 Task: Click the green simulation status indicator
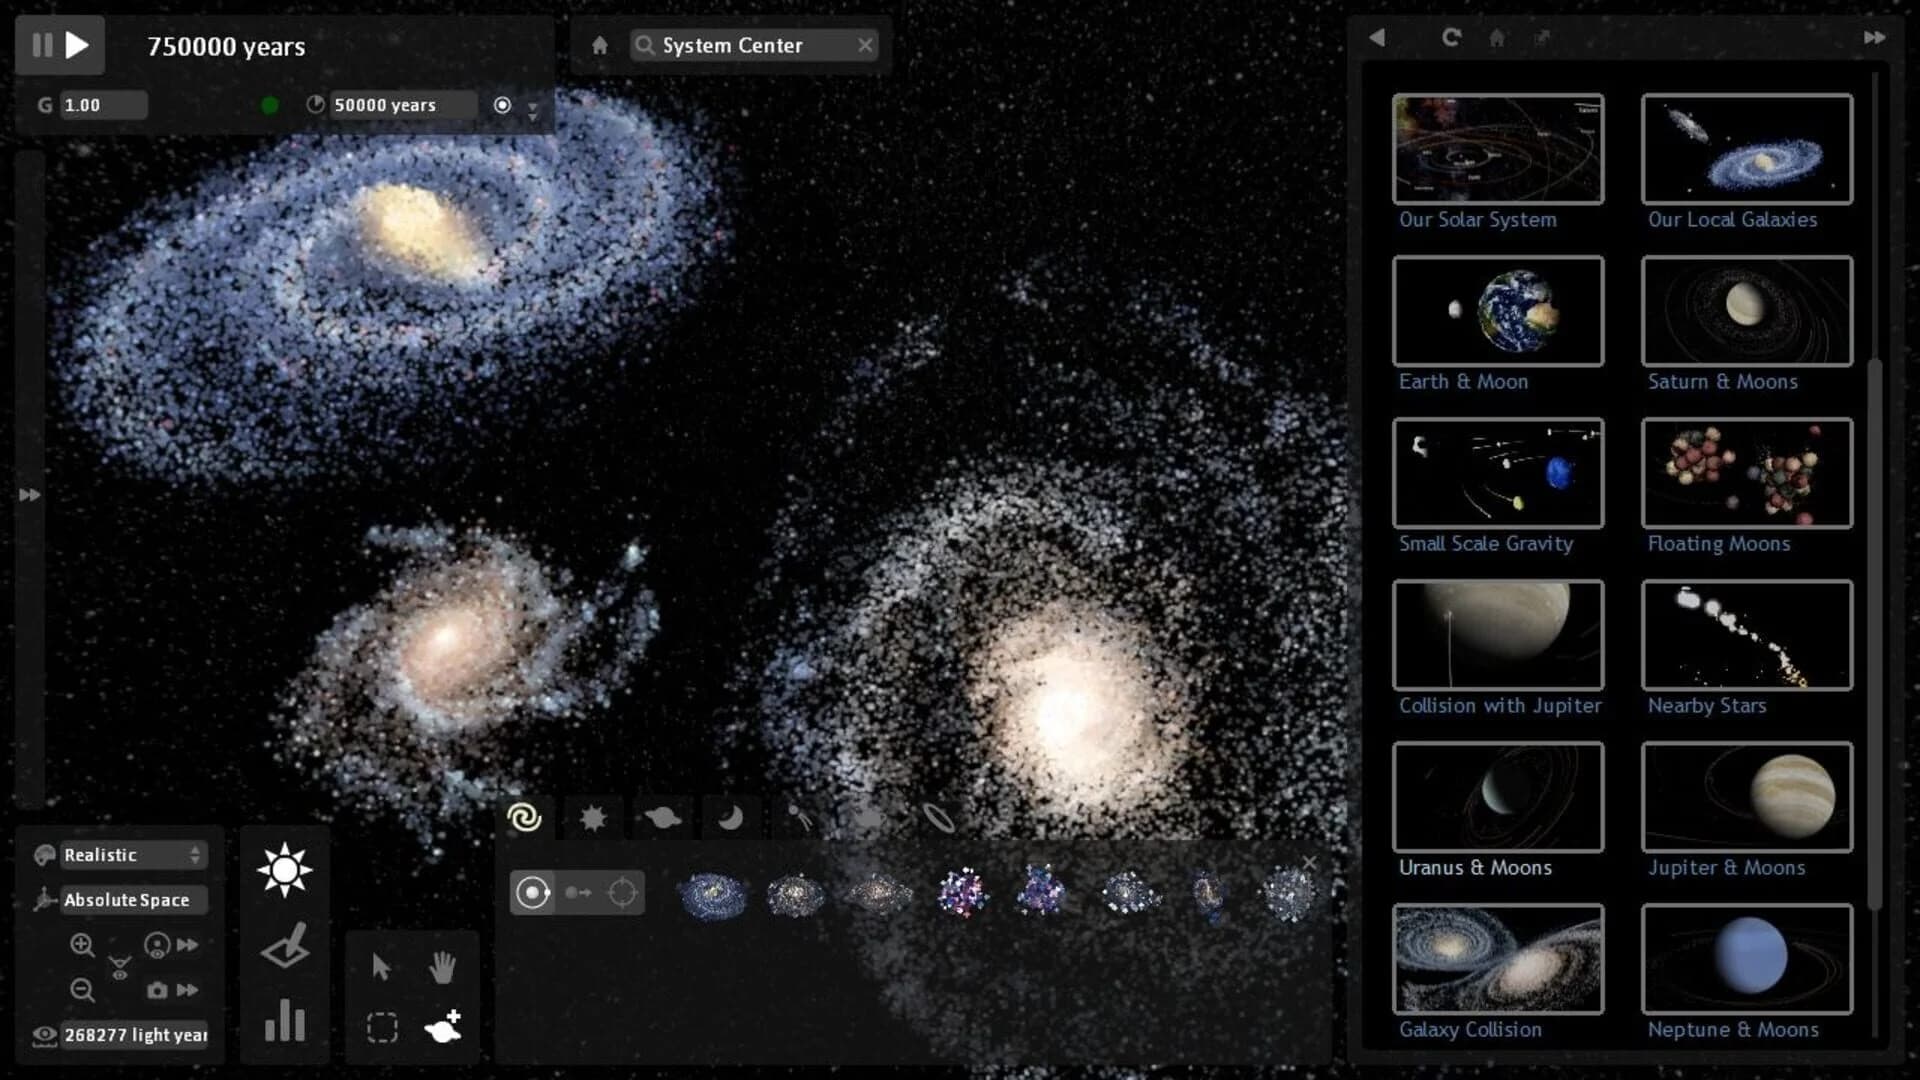click(x=270, y=105)
